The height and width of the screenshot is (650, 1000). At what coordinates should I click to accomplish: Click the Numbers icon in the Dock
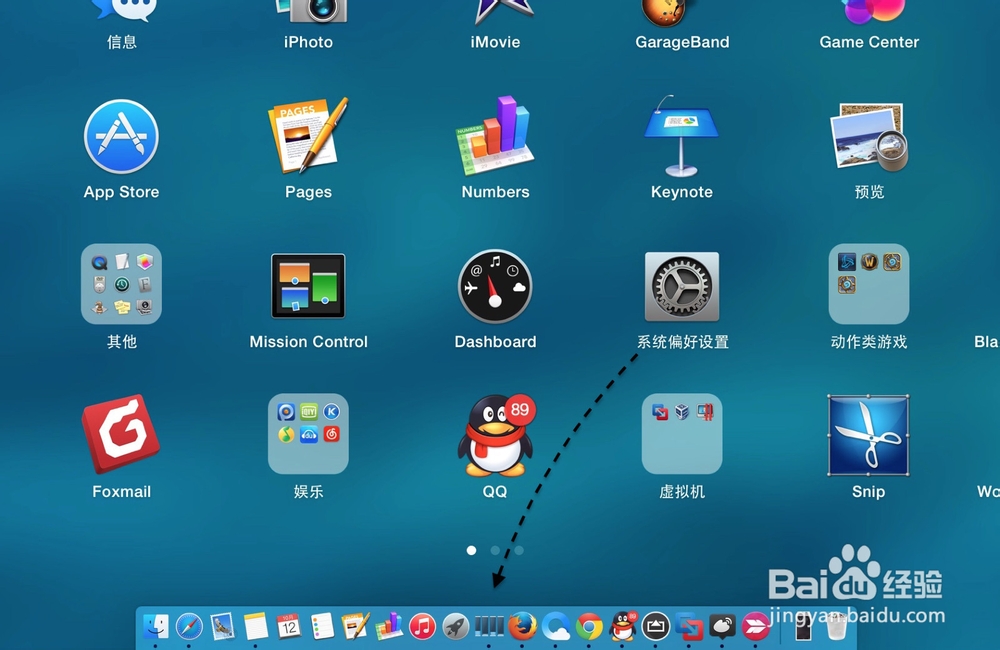point(389,626)
